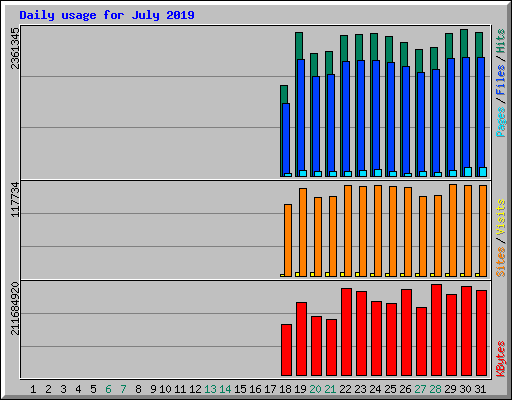Click day label 30 on x-axis
This screenshot has height=400, width=512.
pyautogui.click(x=465, y=389)
